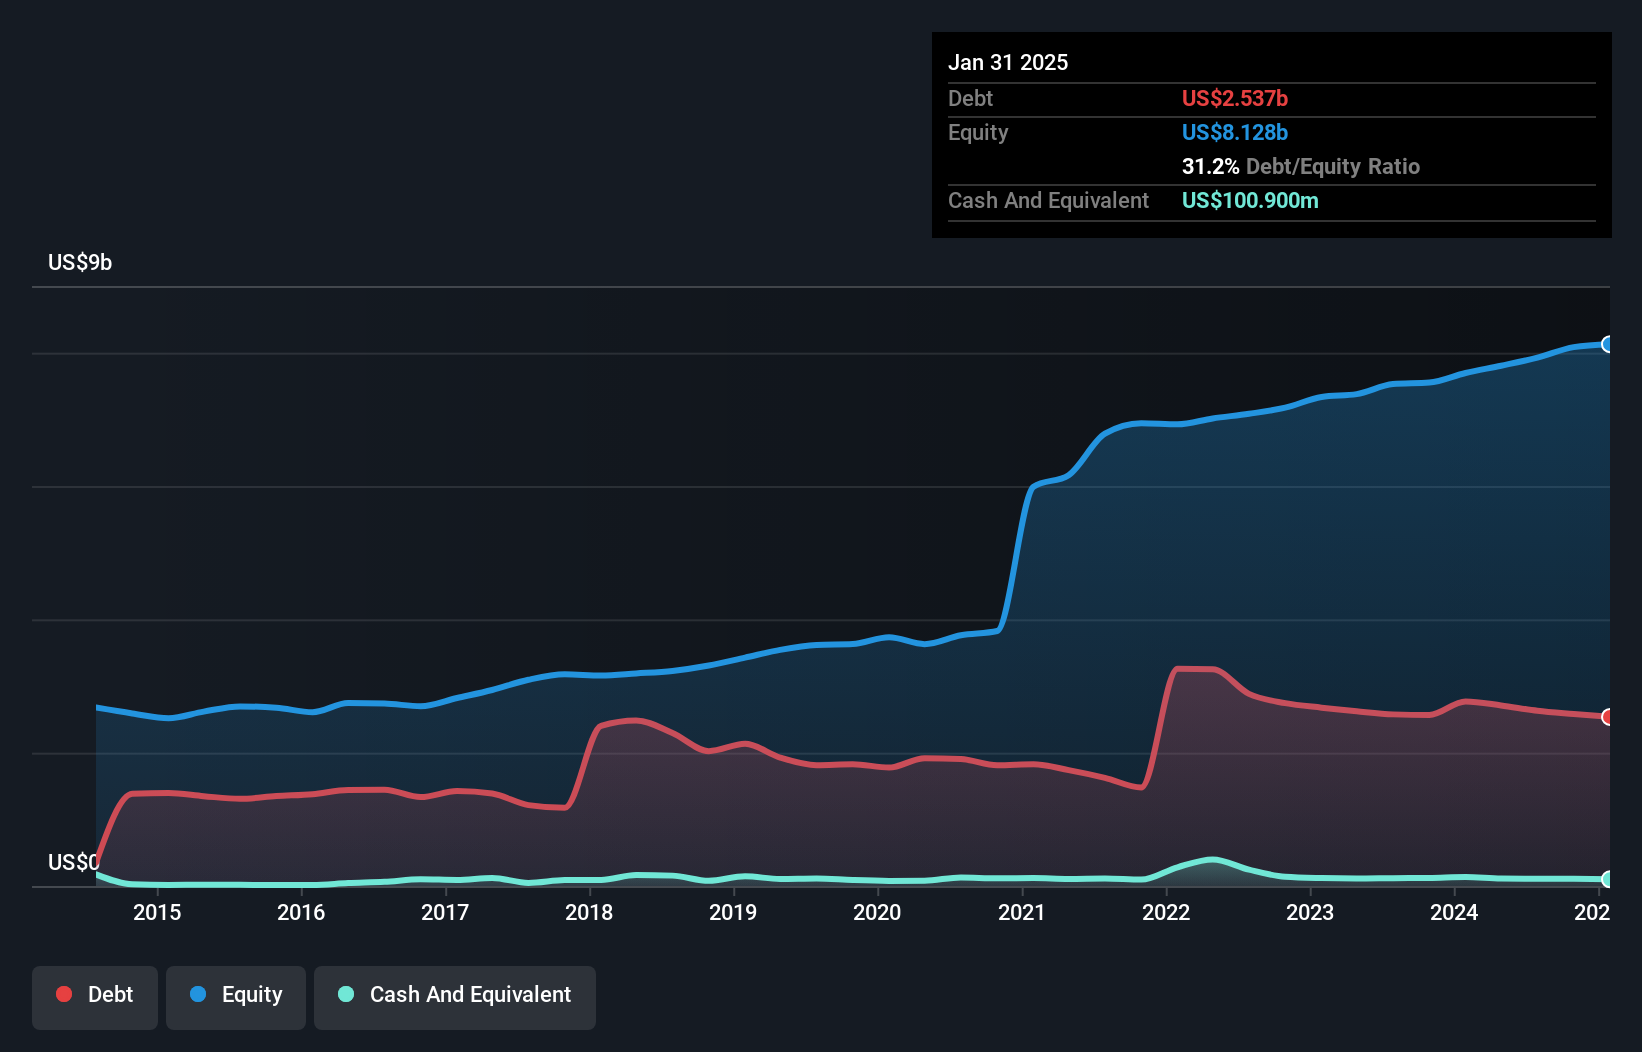The height and width of the screenshot is (1052, 1642).
Task: Click the 2022 x-axis label
Action: point(1166,912)
